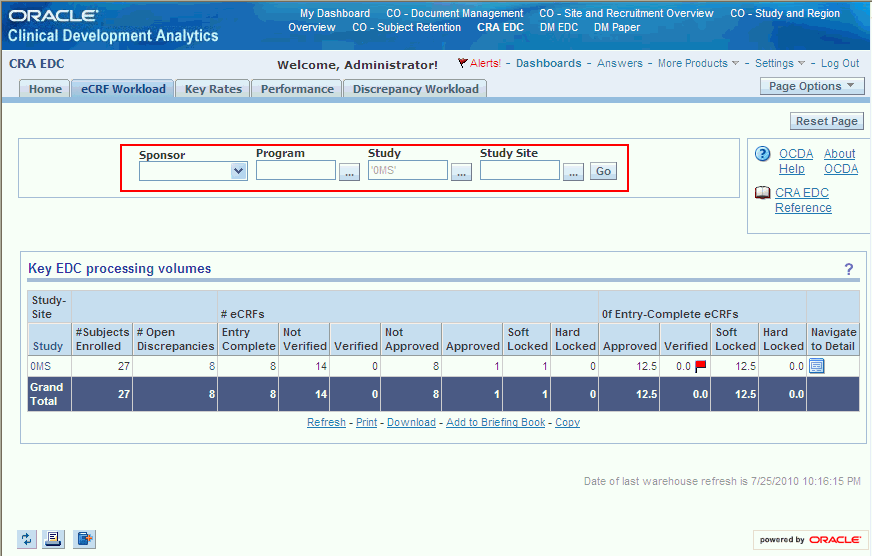Click the Reset Page button

tap(826, 121)
